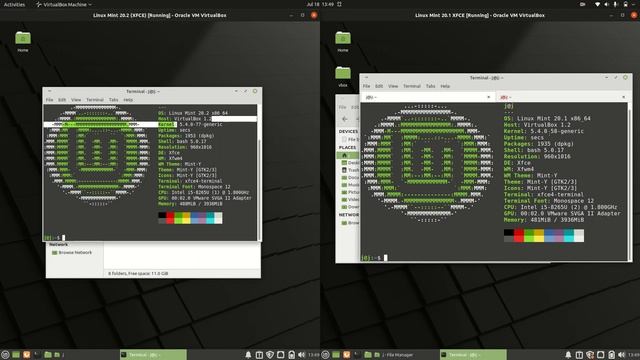Close second tab in Mint 20.1 terminal
640x360 pixels.
[x=623, y=97]
